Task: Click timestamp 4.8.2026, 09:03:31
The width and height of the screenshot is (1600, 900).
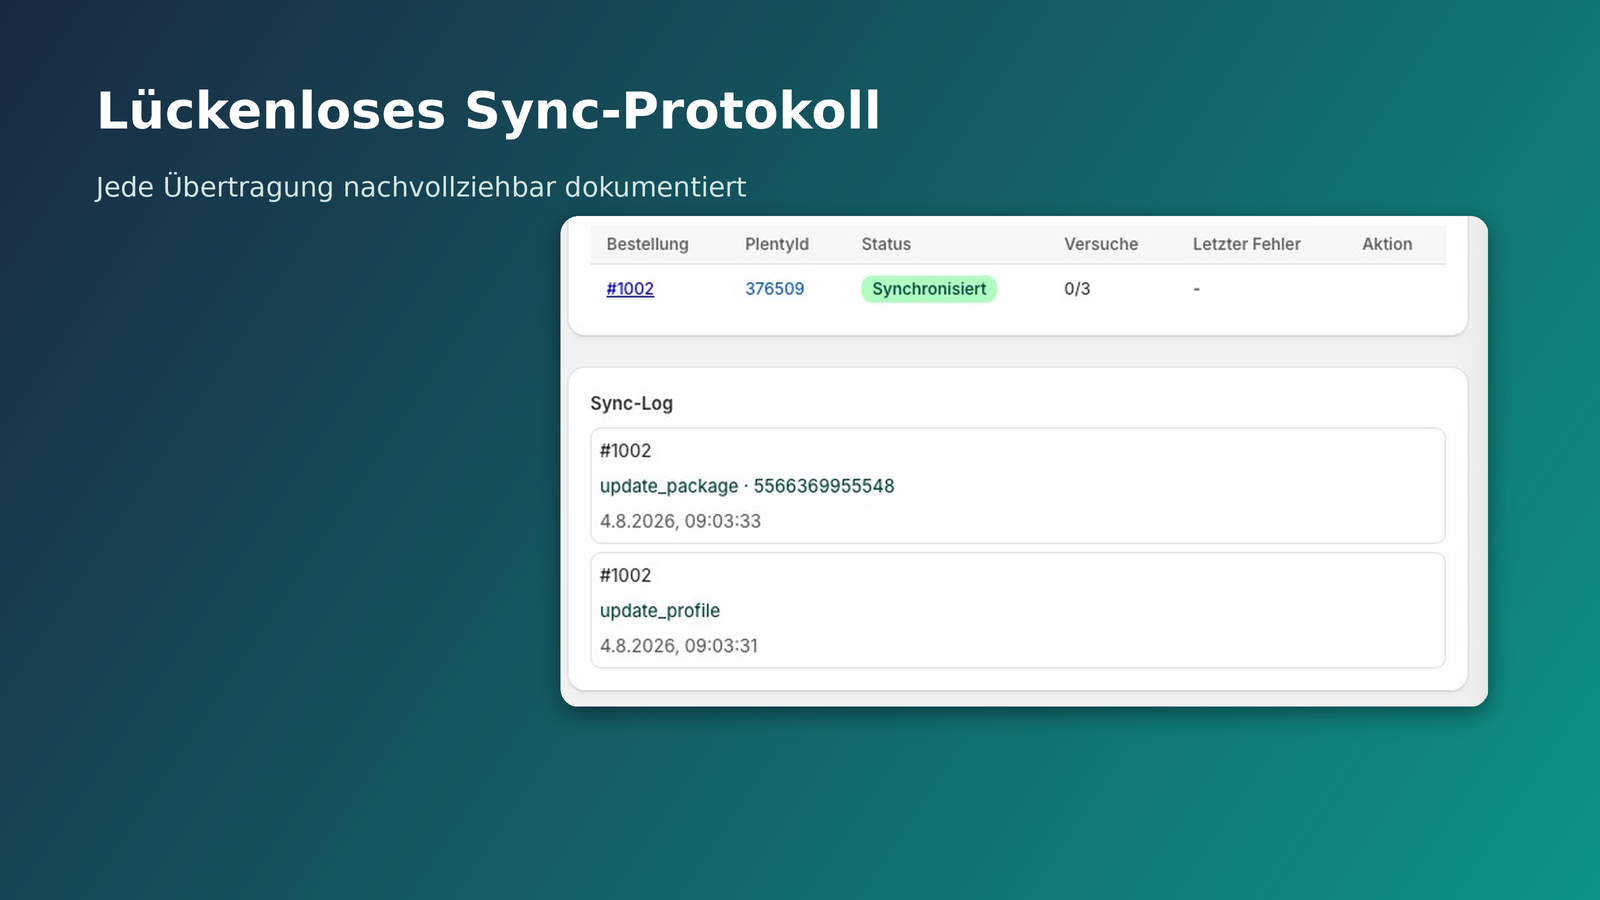Action: (x=679, y=646)
